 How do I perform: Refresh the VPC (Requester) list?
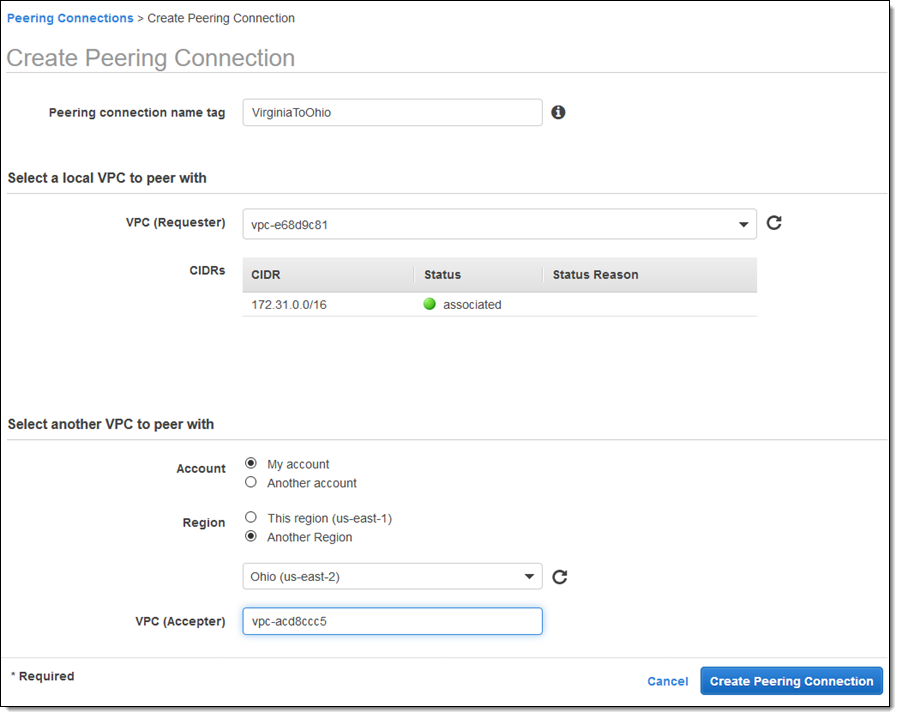pos(774,223)
